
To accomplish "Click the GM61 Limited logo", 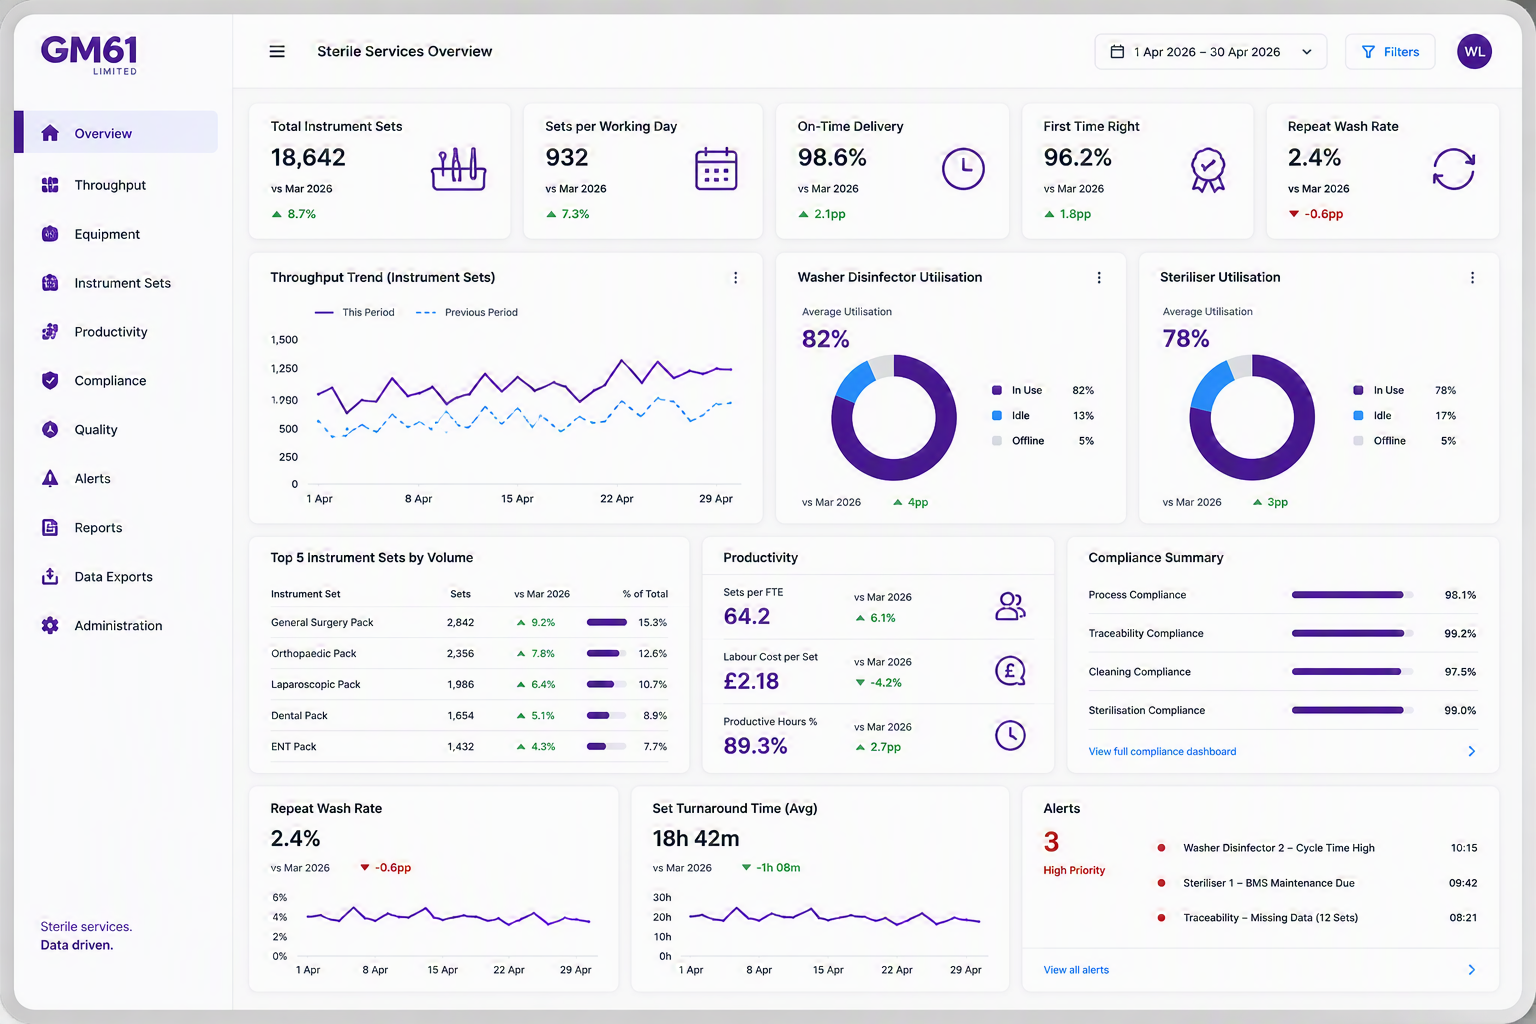I will pos(89,55).
